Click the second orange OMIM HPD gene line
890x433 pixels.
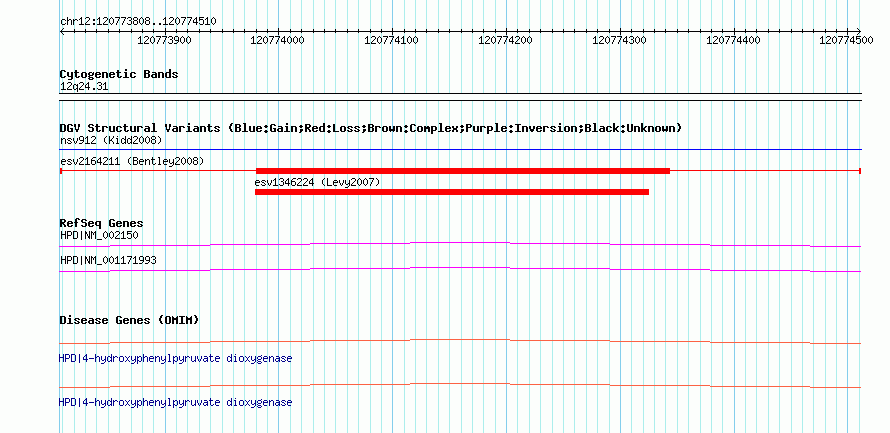point(460,386)
